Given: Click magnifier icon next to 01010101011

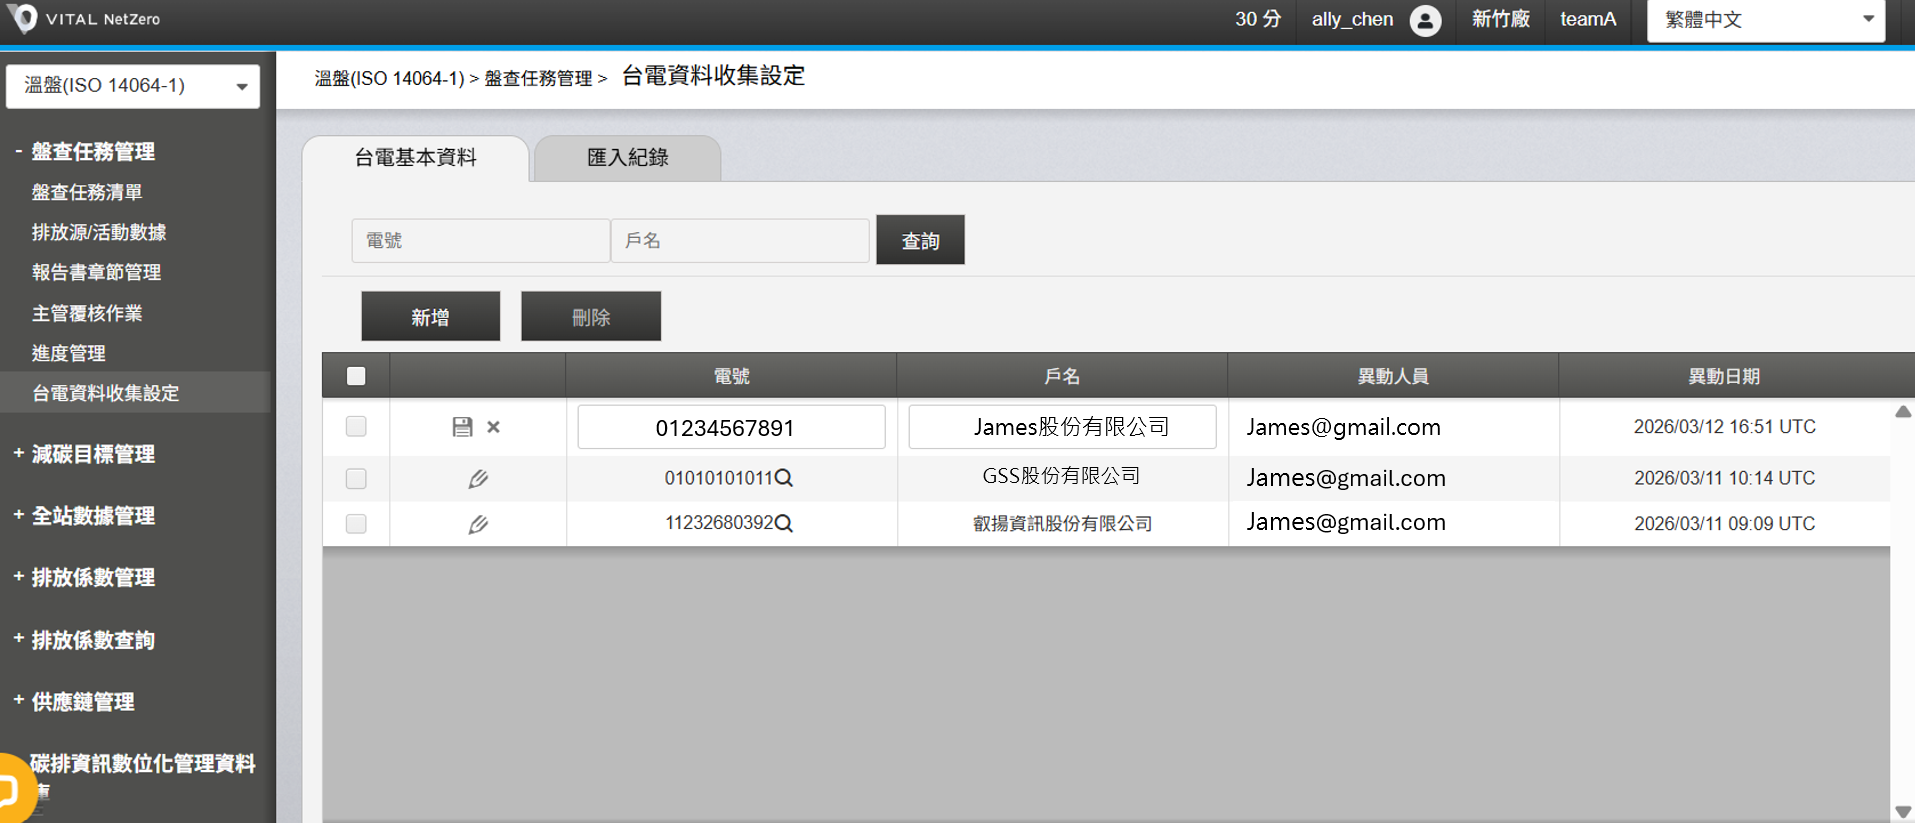Looking at the screenshot, I should tap(784, 478).
